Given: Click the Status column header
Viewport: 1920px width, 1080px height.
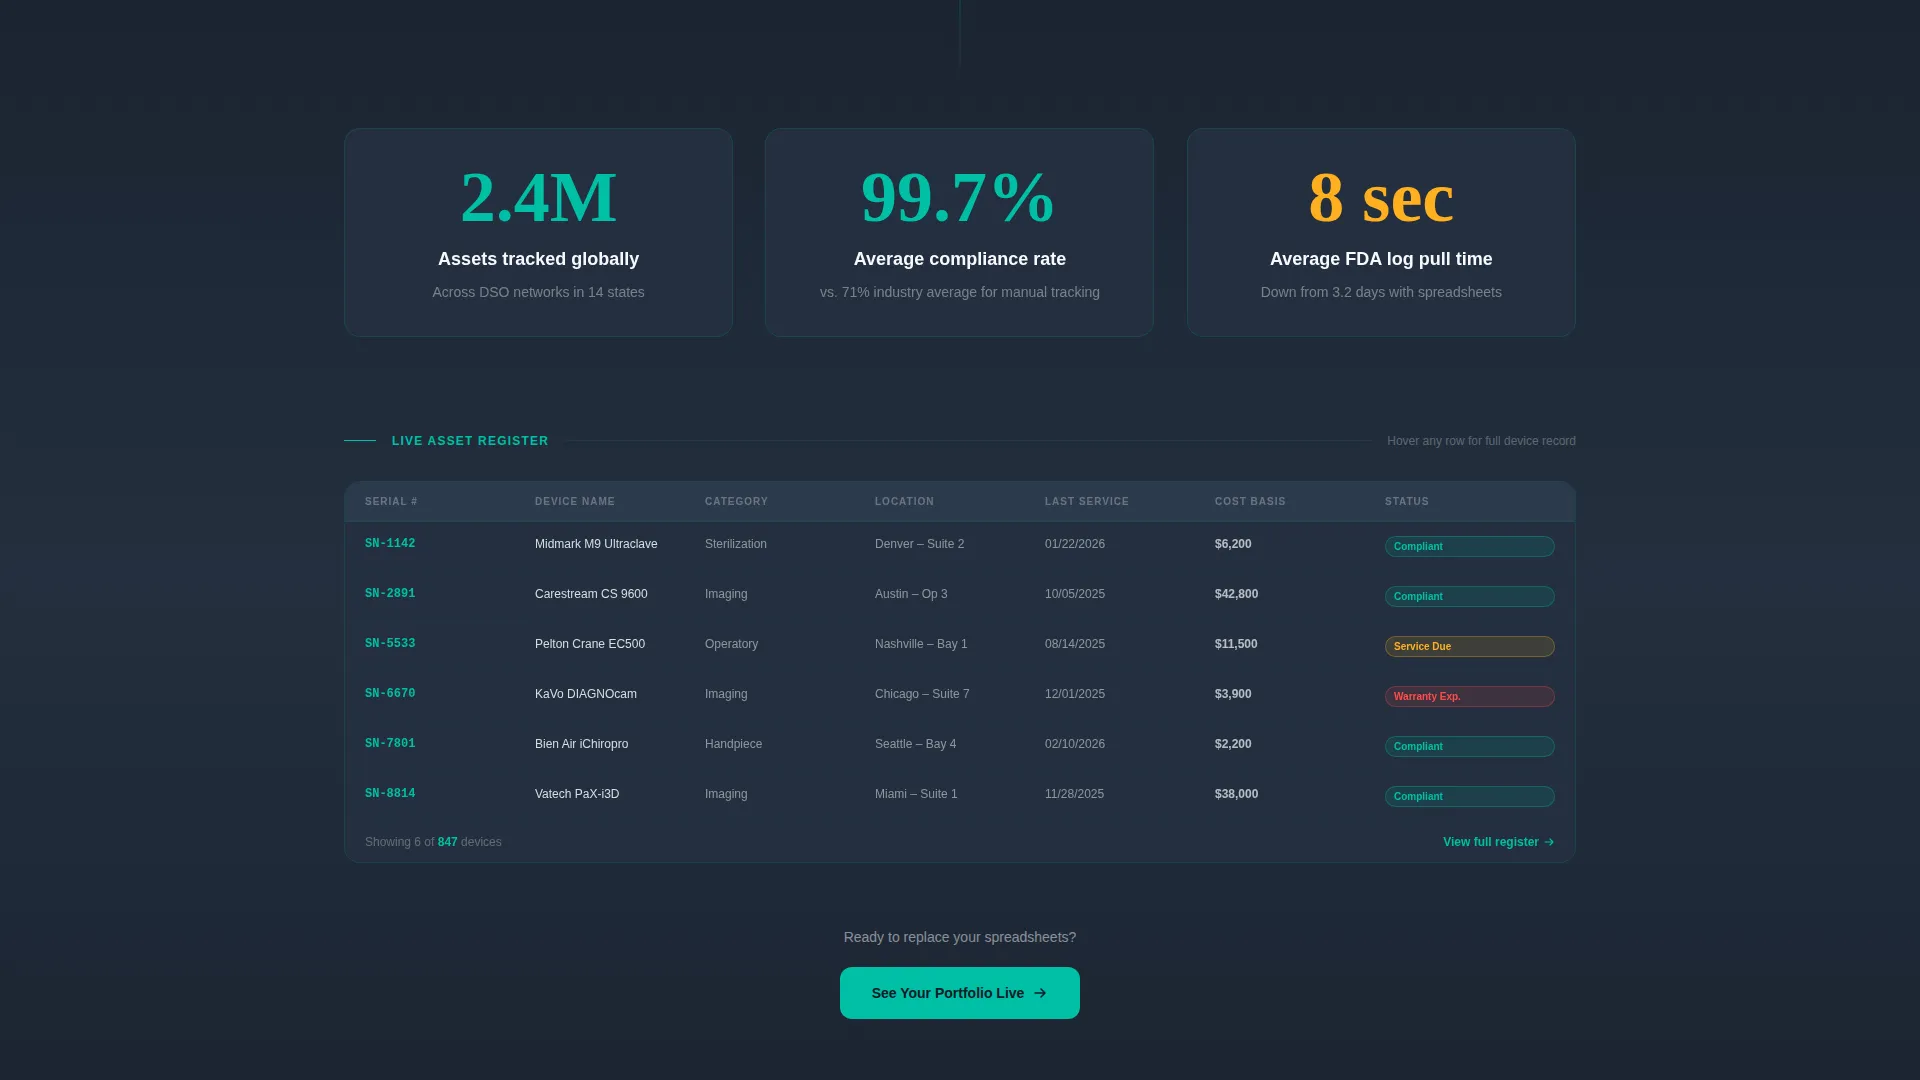Looking at the screenshot, I should (x=1407, y=502).
